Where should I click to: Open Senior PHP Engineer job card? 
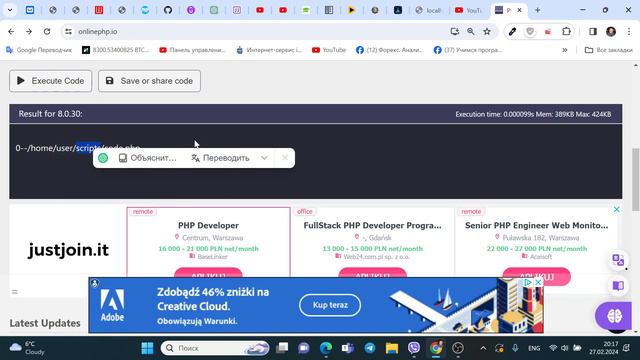[x=536, y=242]
